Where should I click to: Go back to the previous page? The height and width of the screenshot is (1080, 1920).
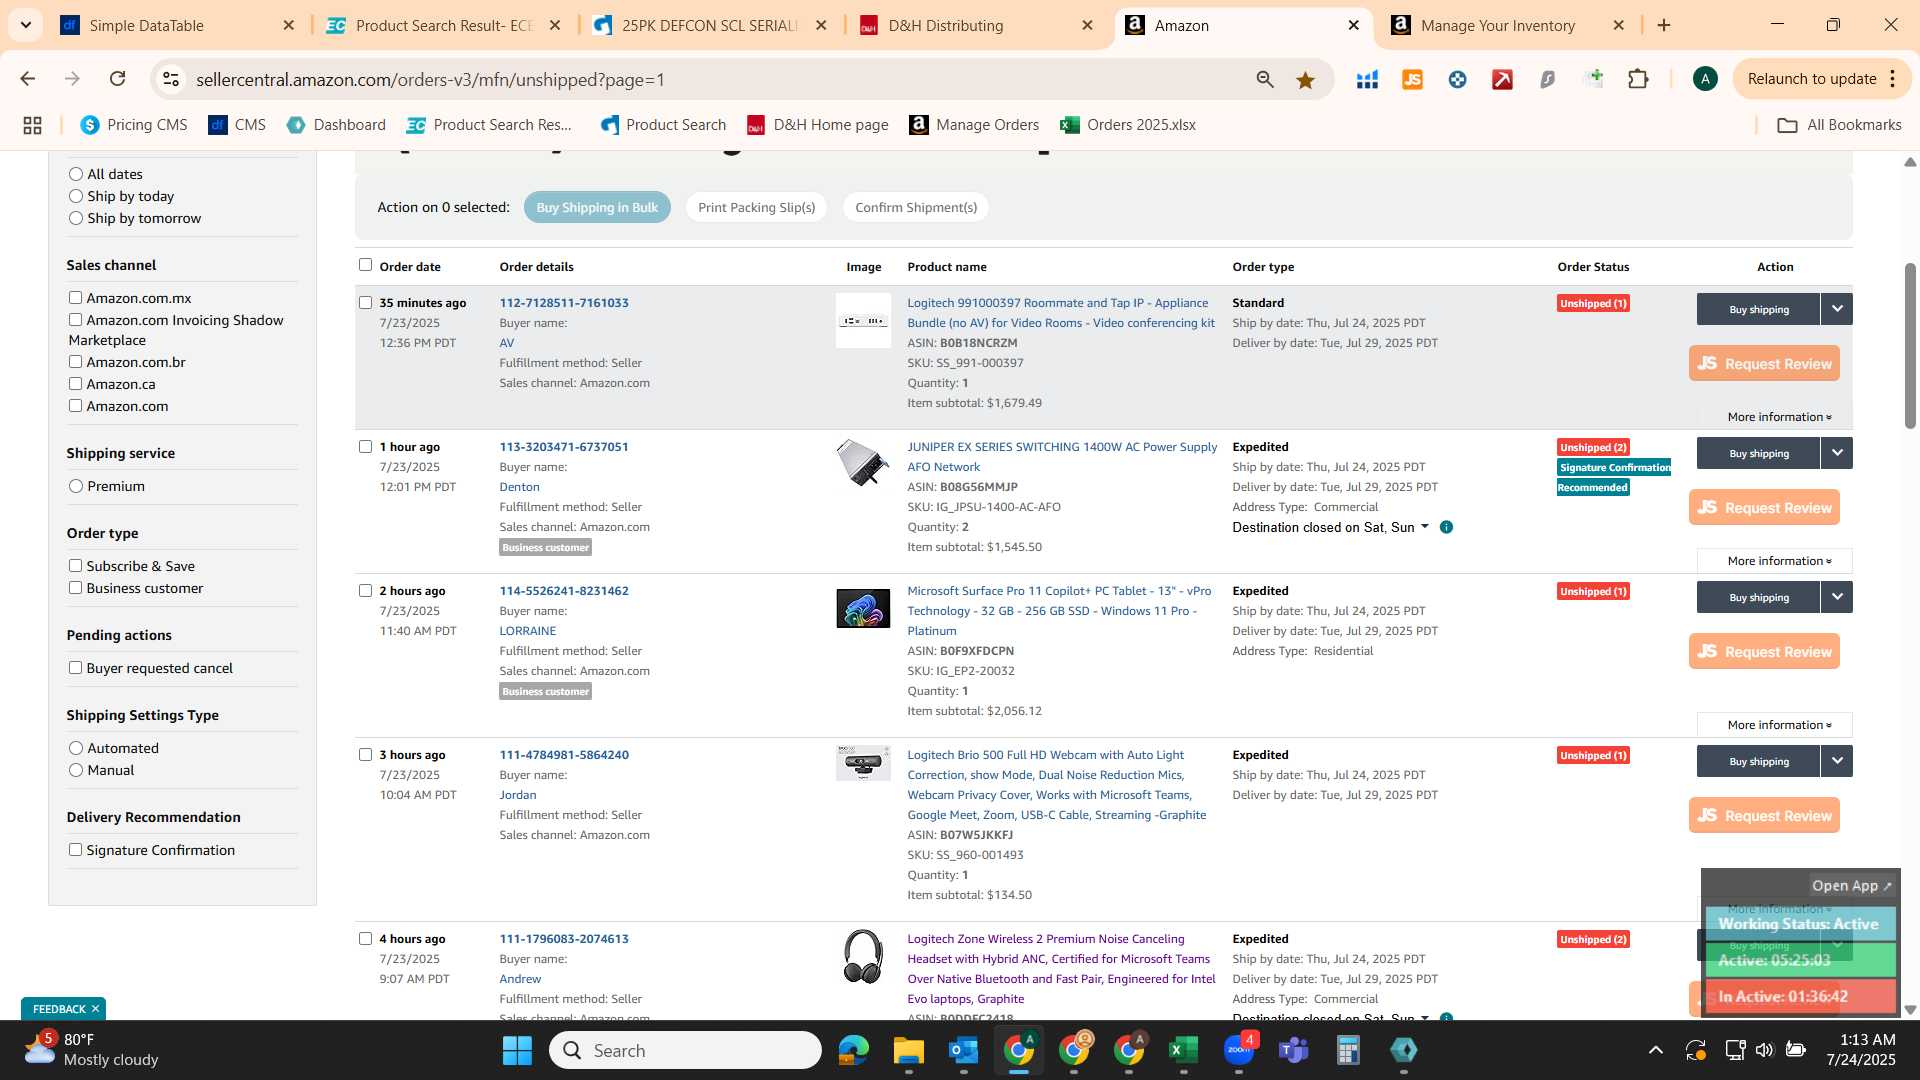tap(27, 79)
